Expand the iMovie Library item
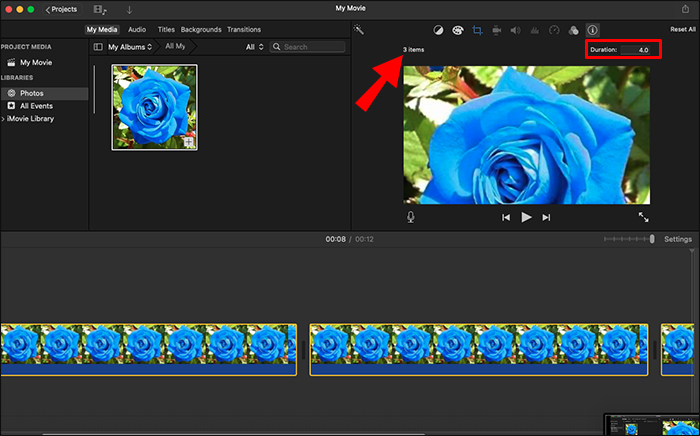Screen dimensions: 700x436 [x=3, y=119]
